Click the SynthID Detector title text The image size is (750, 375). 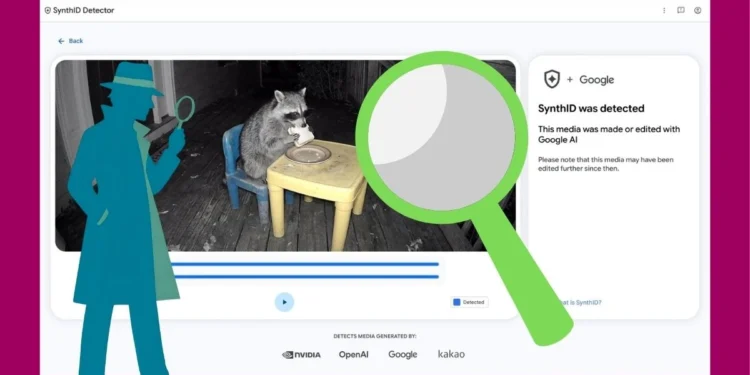click(84, 11)
